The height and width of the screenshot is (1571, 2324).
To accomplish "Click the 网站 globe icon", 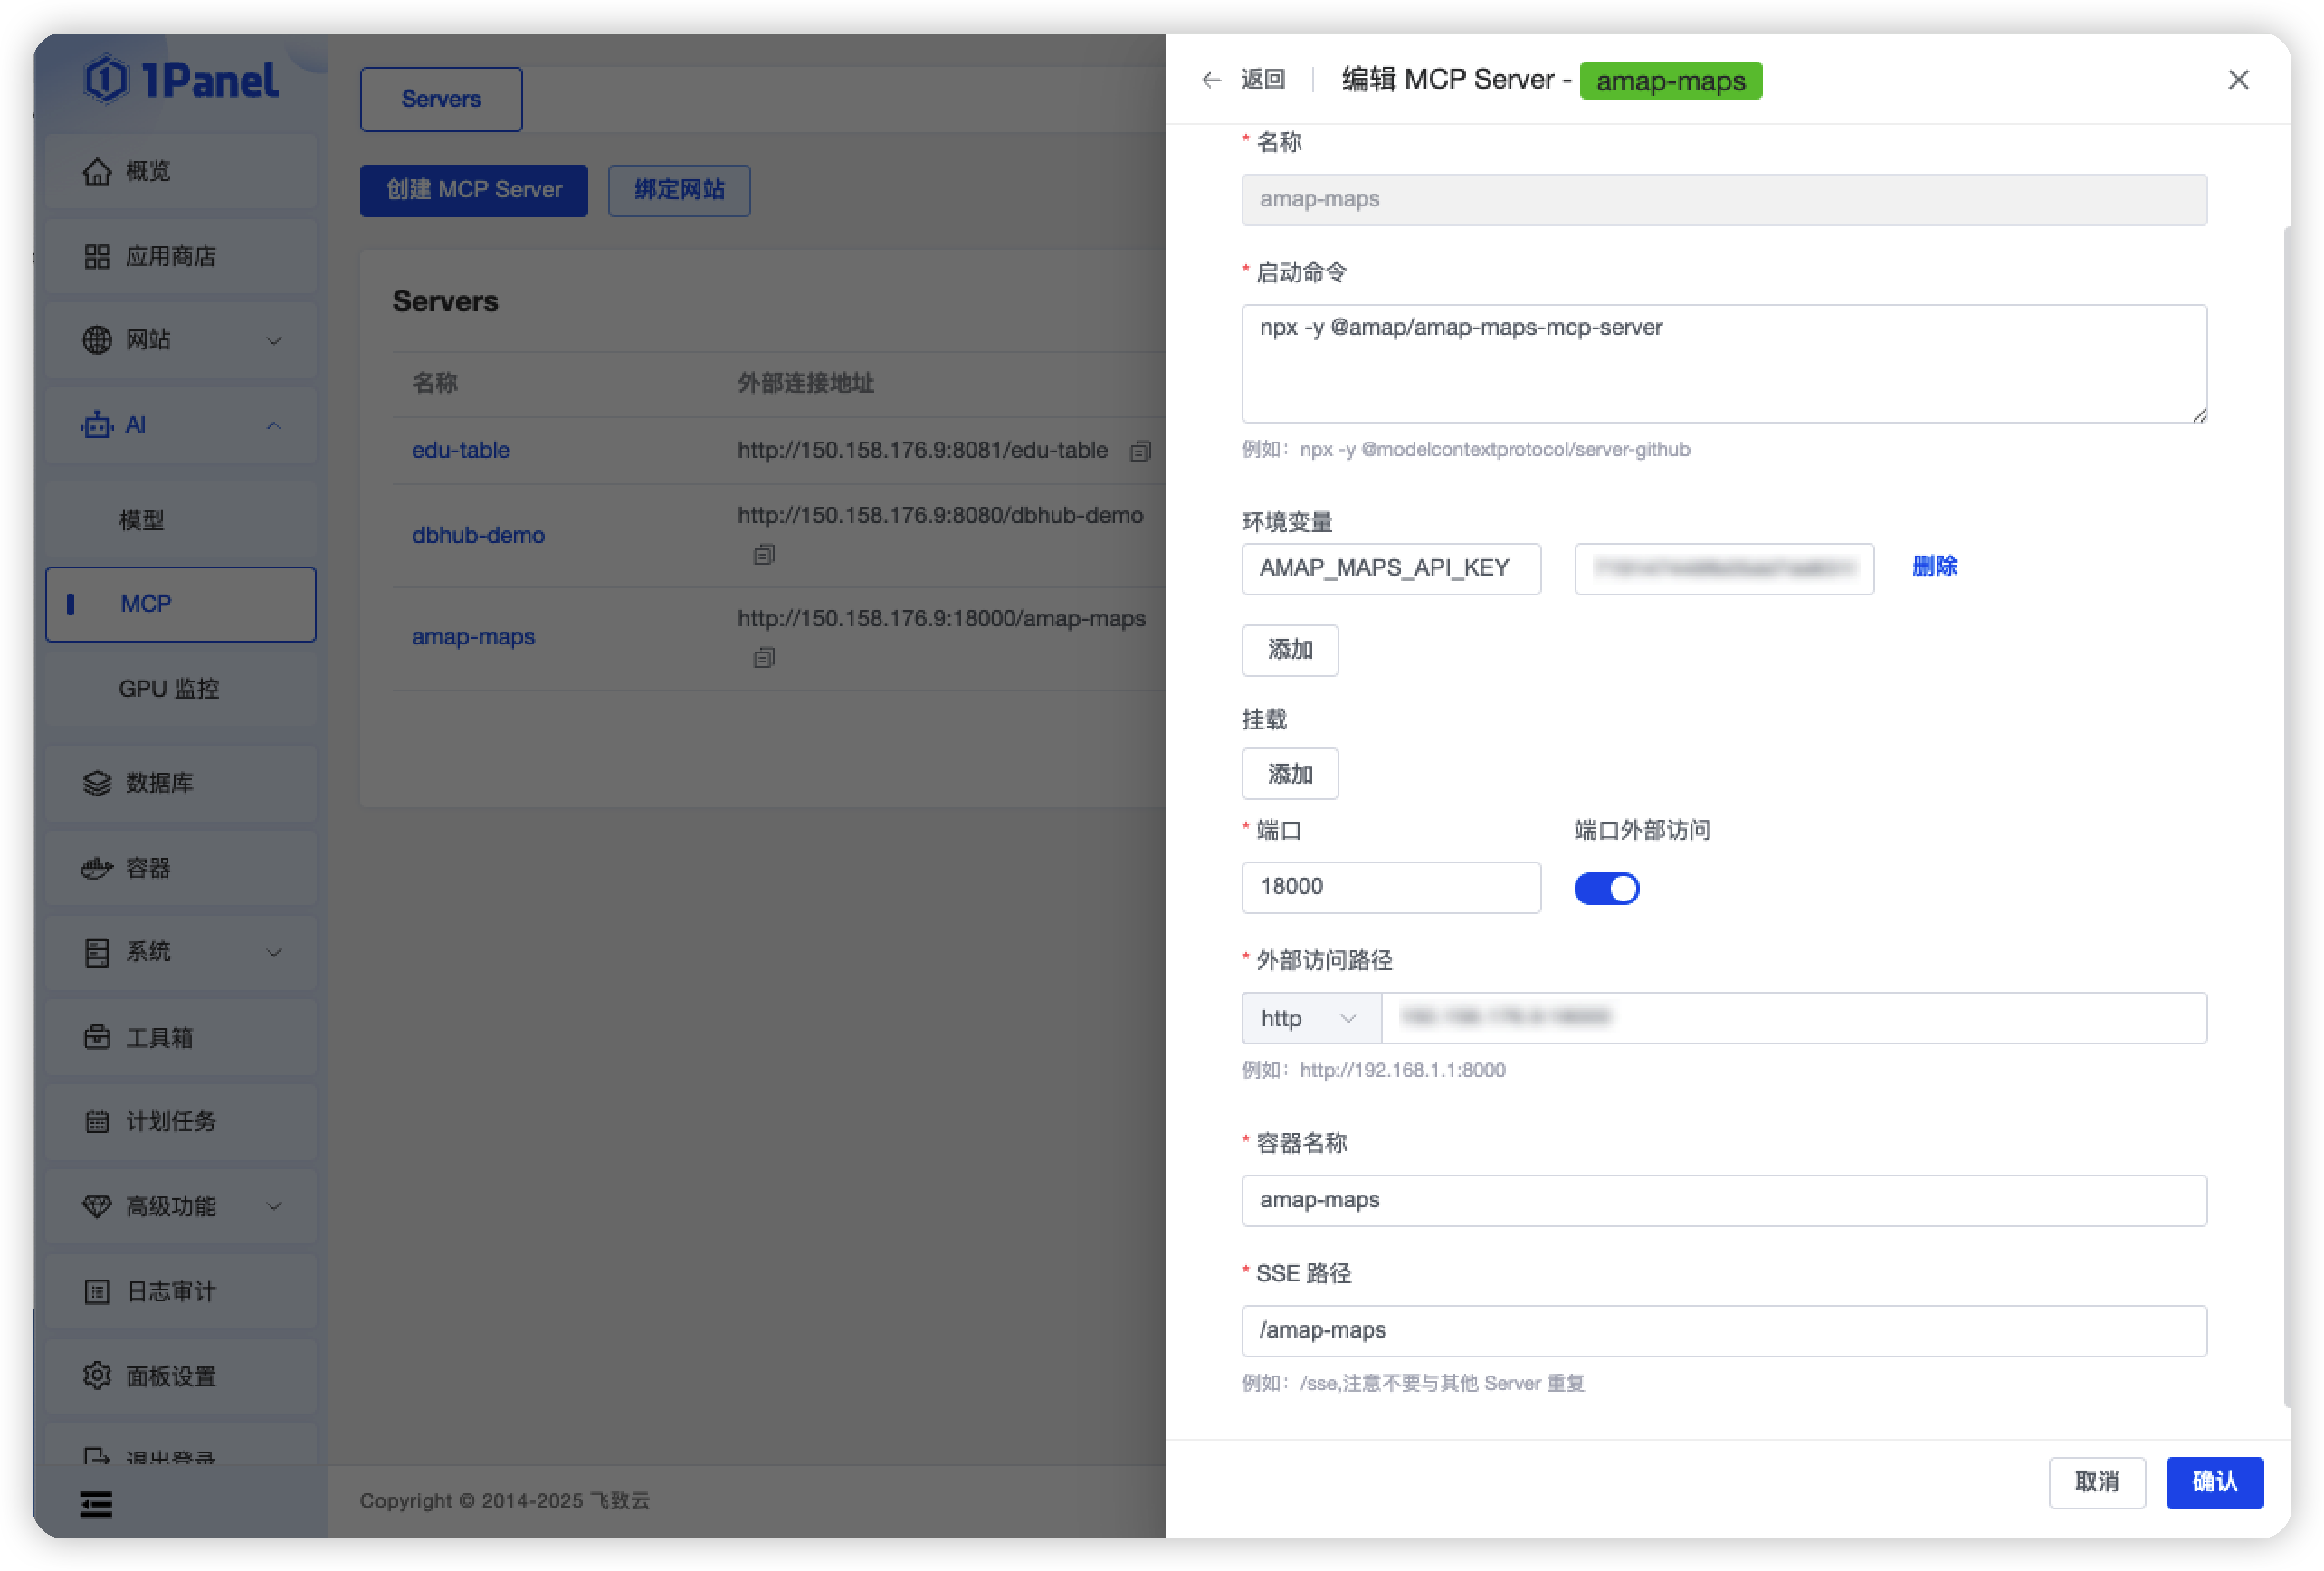I will (x=97, y=341).
